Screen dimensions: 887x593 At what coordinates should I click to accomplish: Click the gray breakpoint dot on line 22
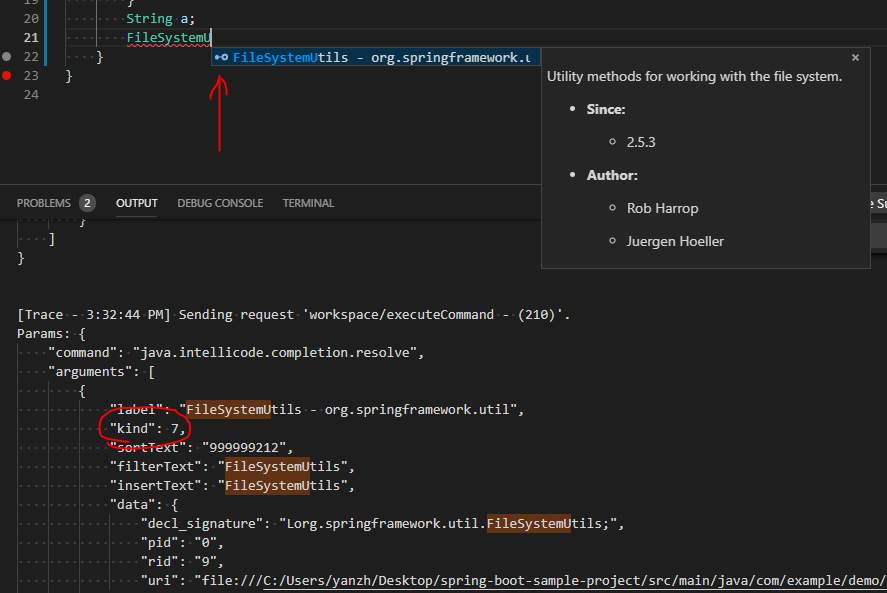pos(8,56)
